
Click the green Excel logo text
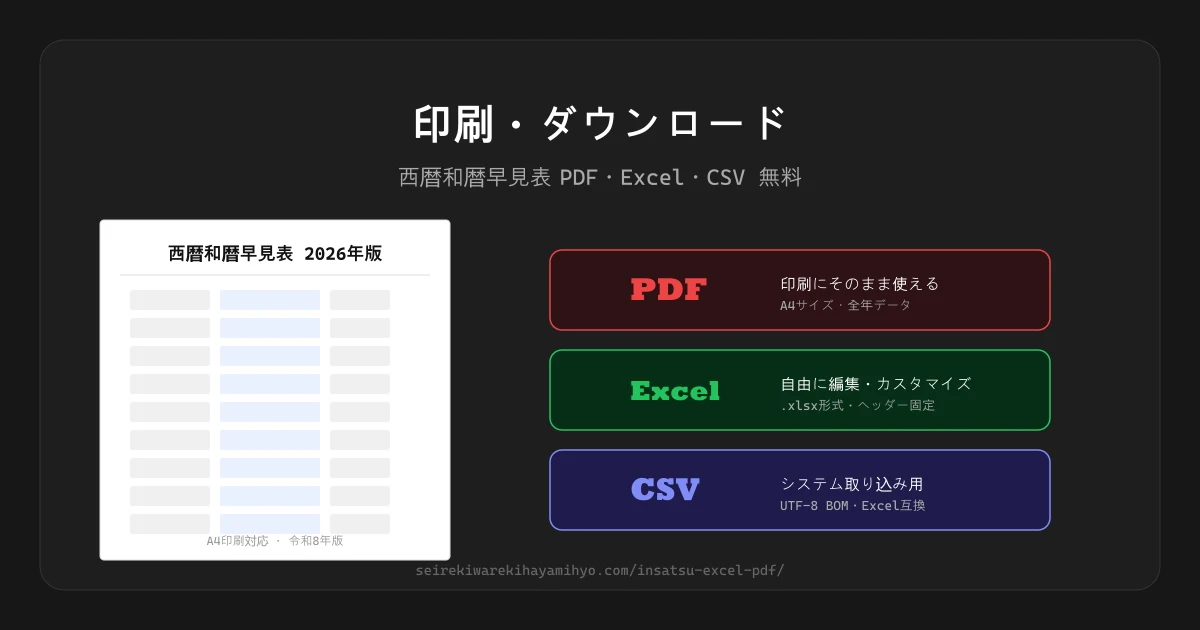(x=675, y=390)
